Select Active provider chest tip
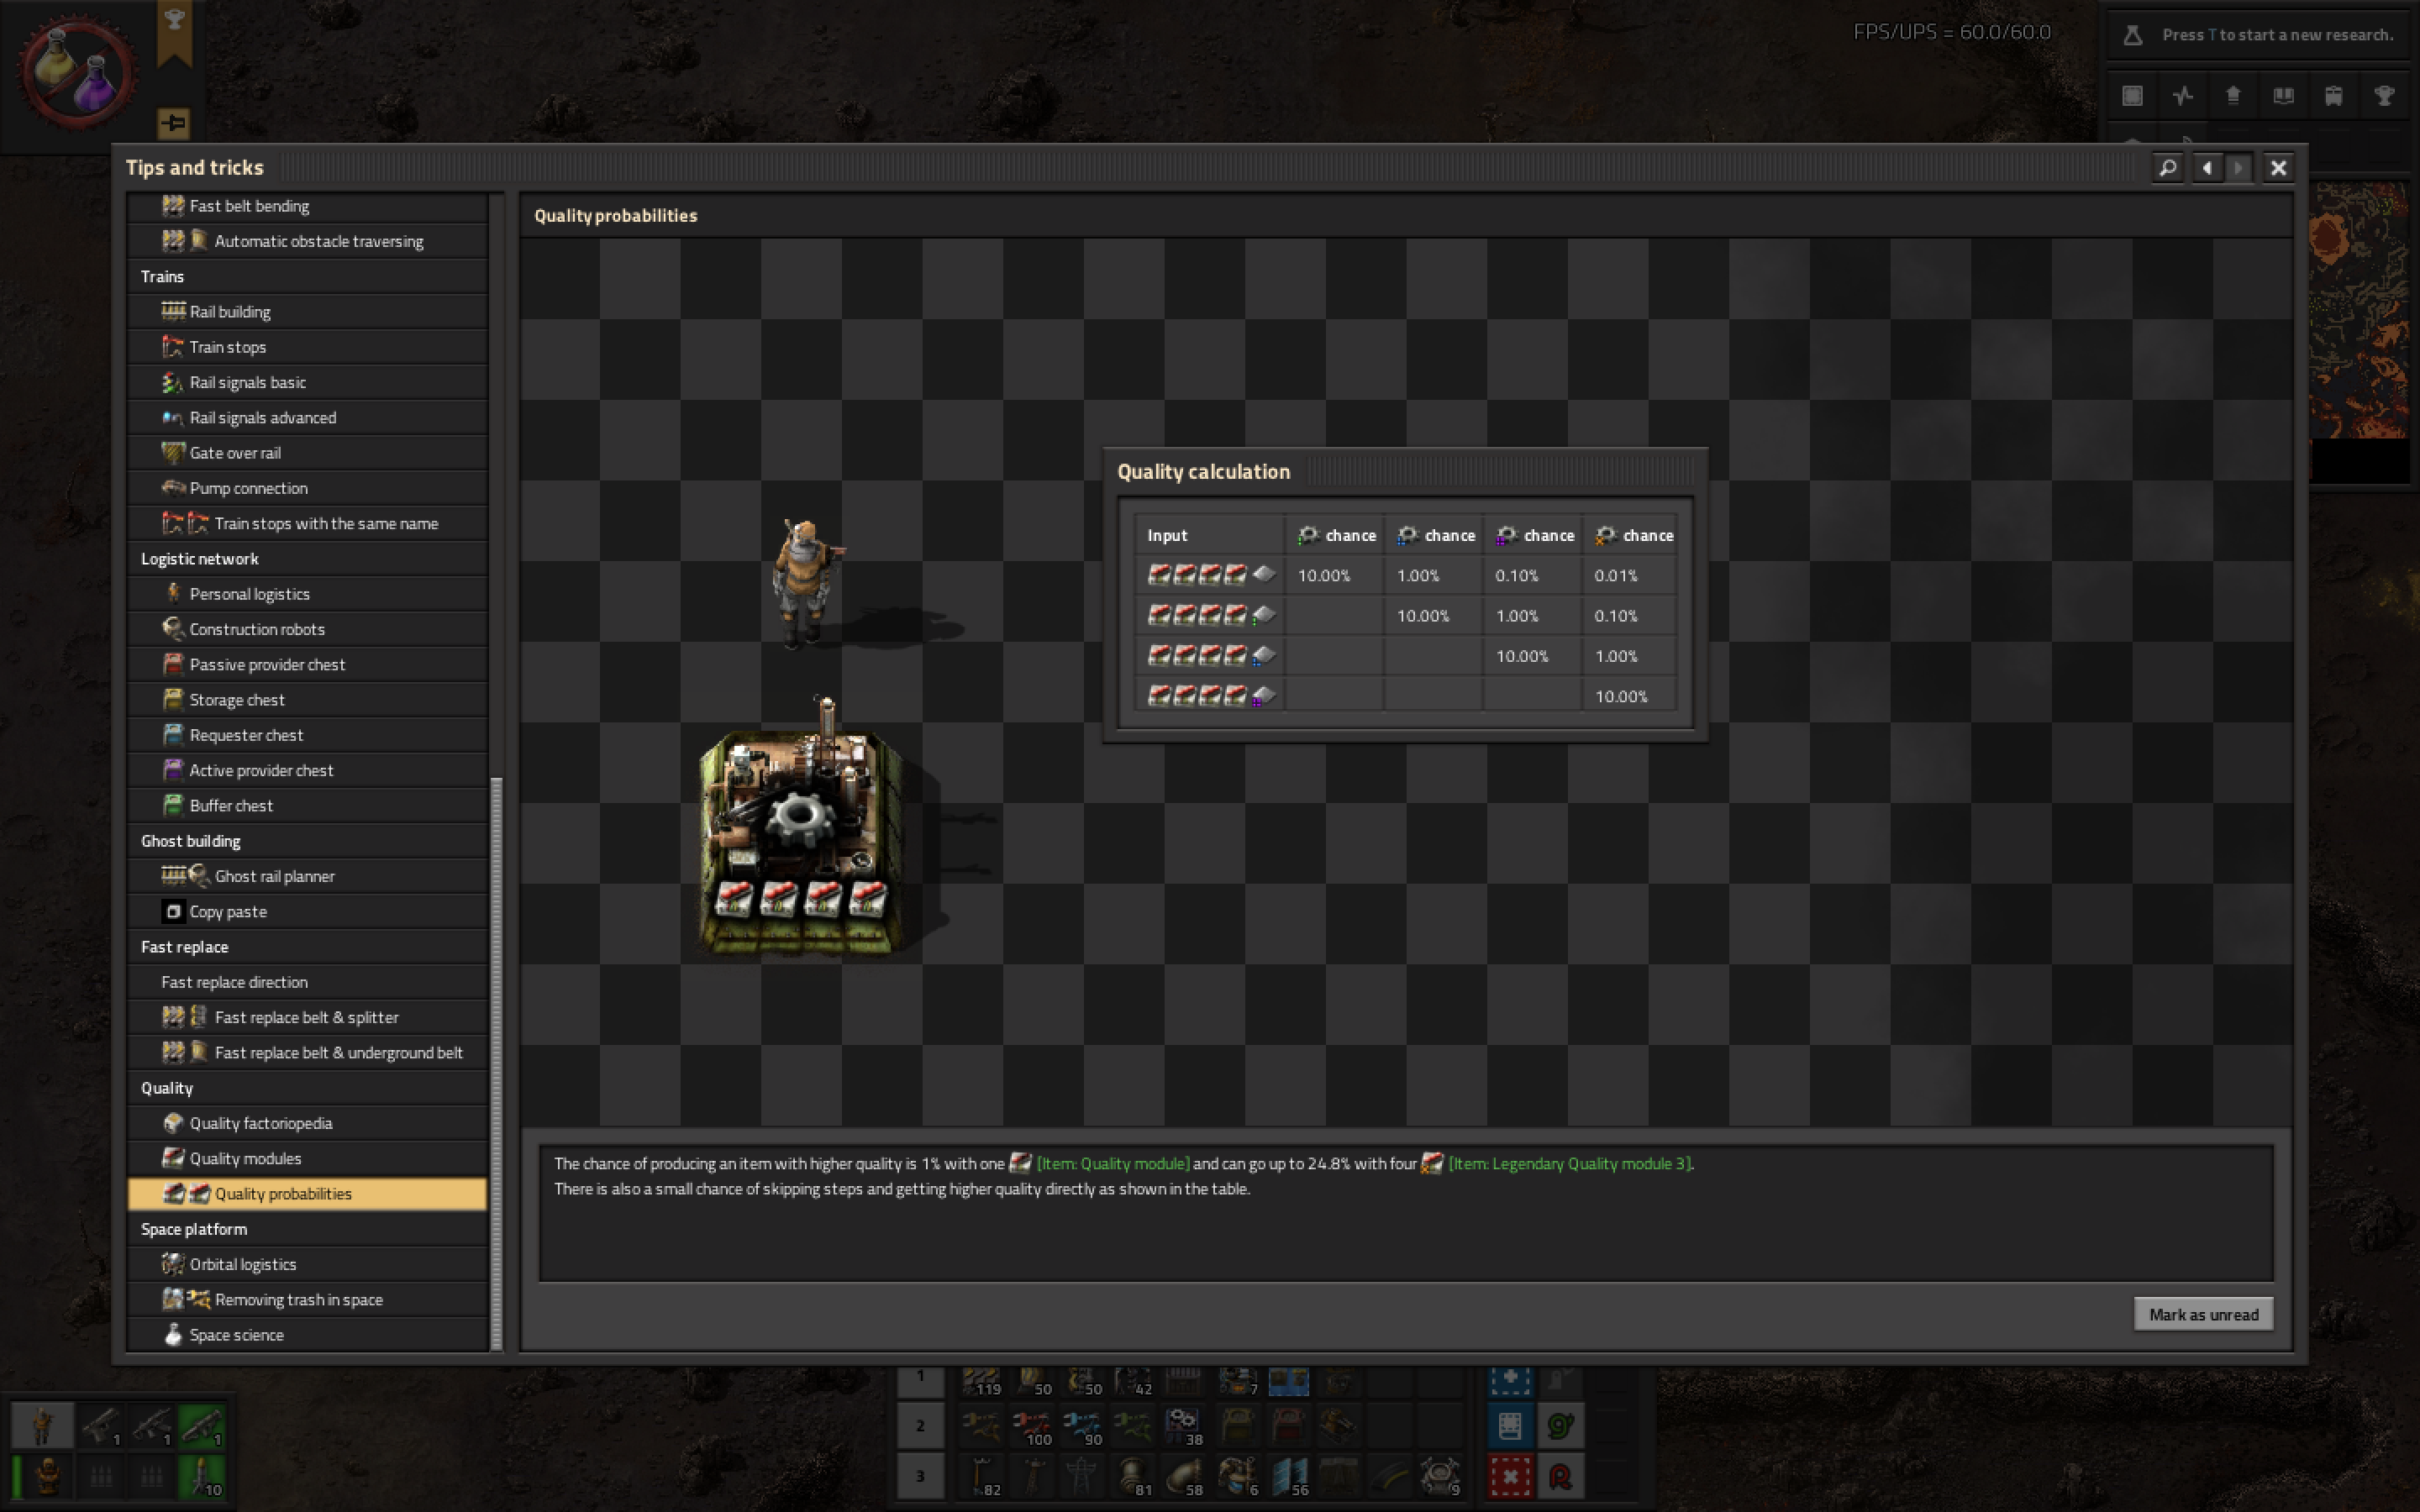 point(308,770)
